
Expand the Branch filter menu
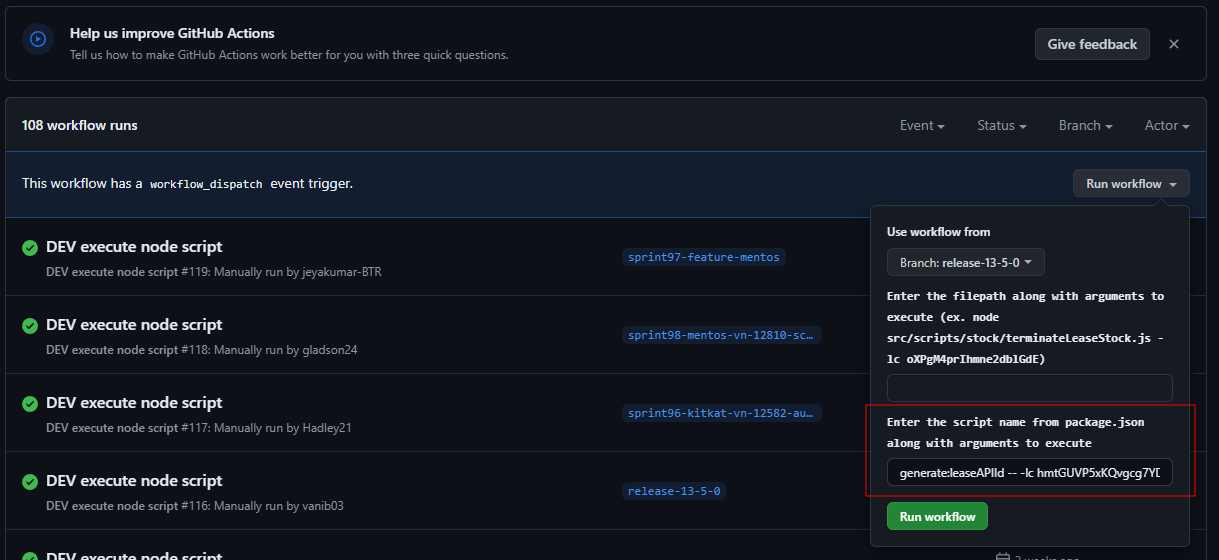click(1086, 126)
